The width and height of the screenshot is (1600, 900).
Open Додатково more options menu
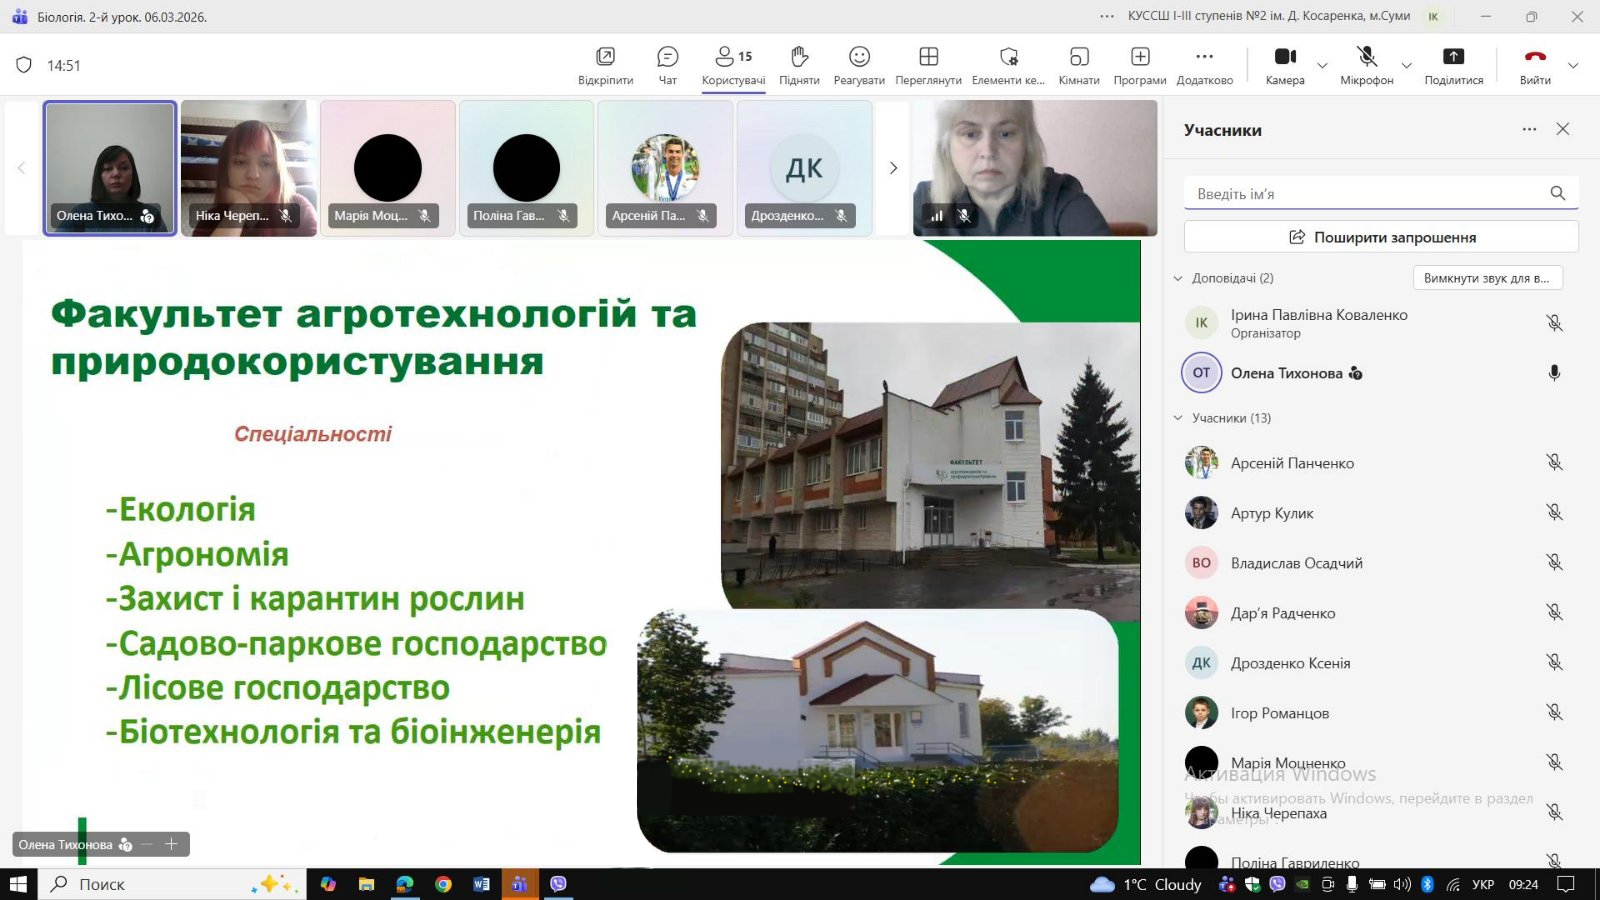[1204, 65]
